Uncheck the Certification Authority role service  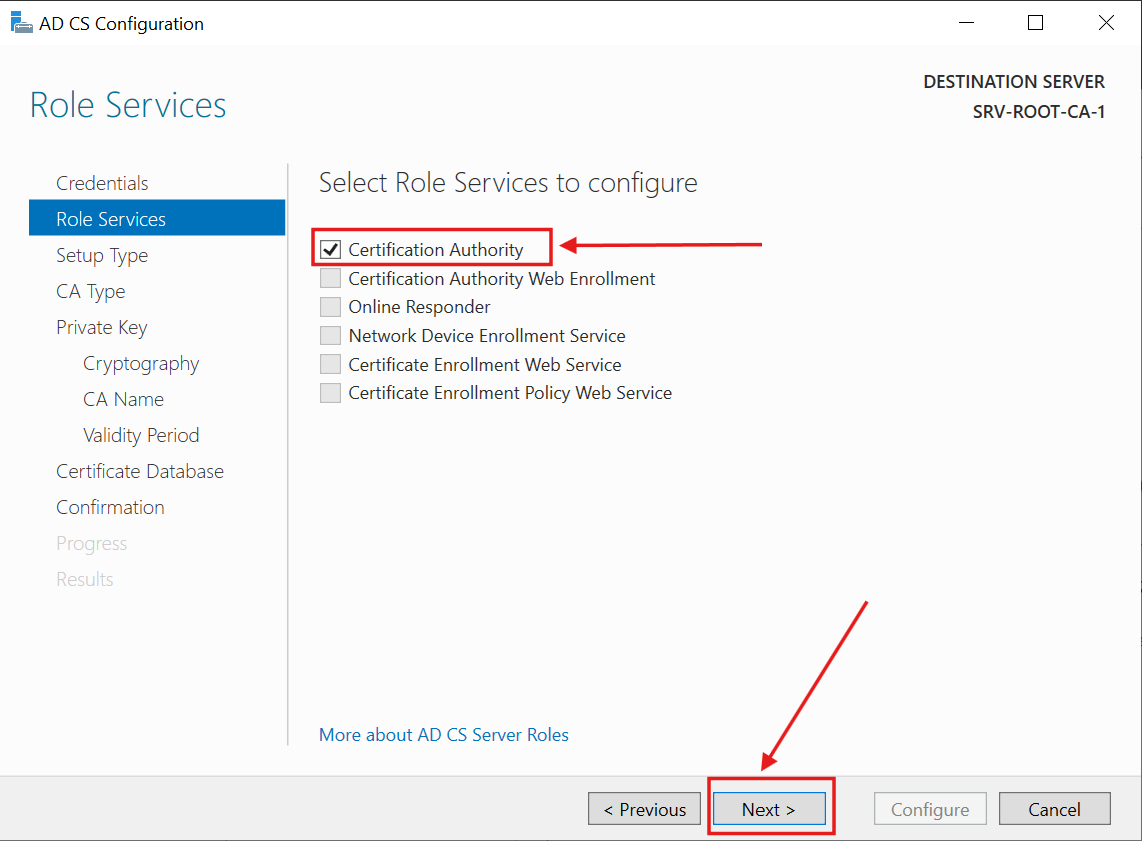(x=330, y=249)
